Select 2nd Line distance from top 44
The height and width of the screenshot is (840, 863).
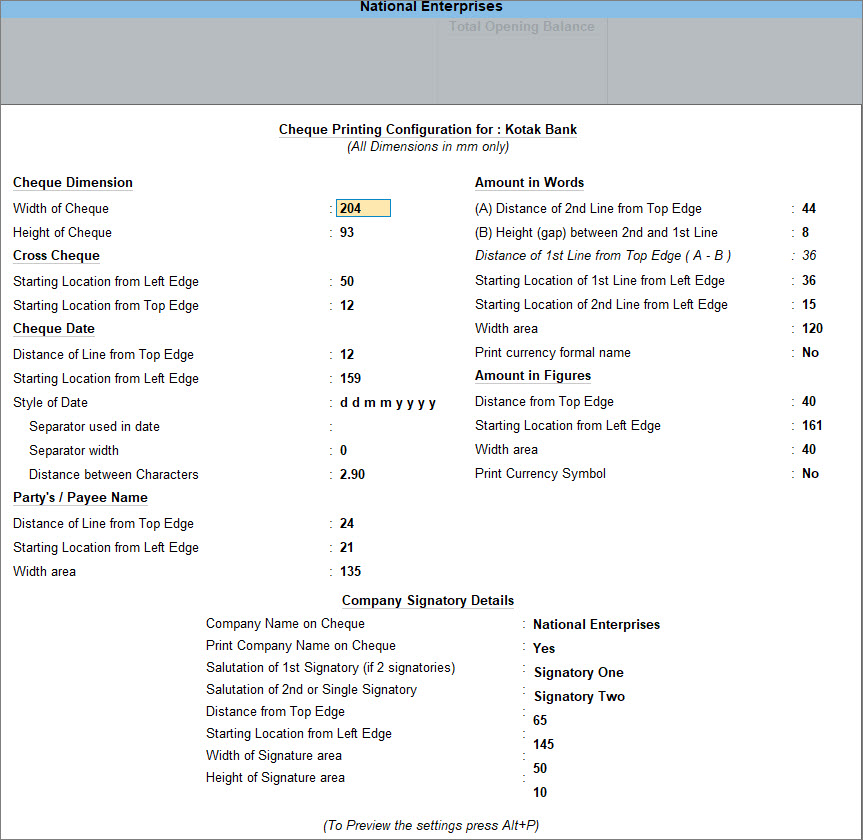click(809, 209)
